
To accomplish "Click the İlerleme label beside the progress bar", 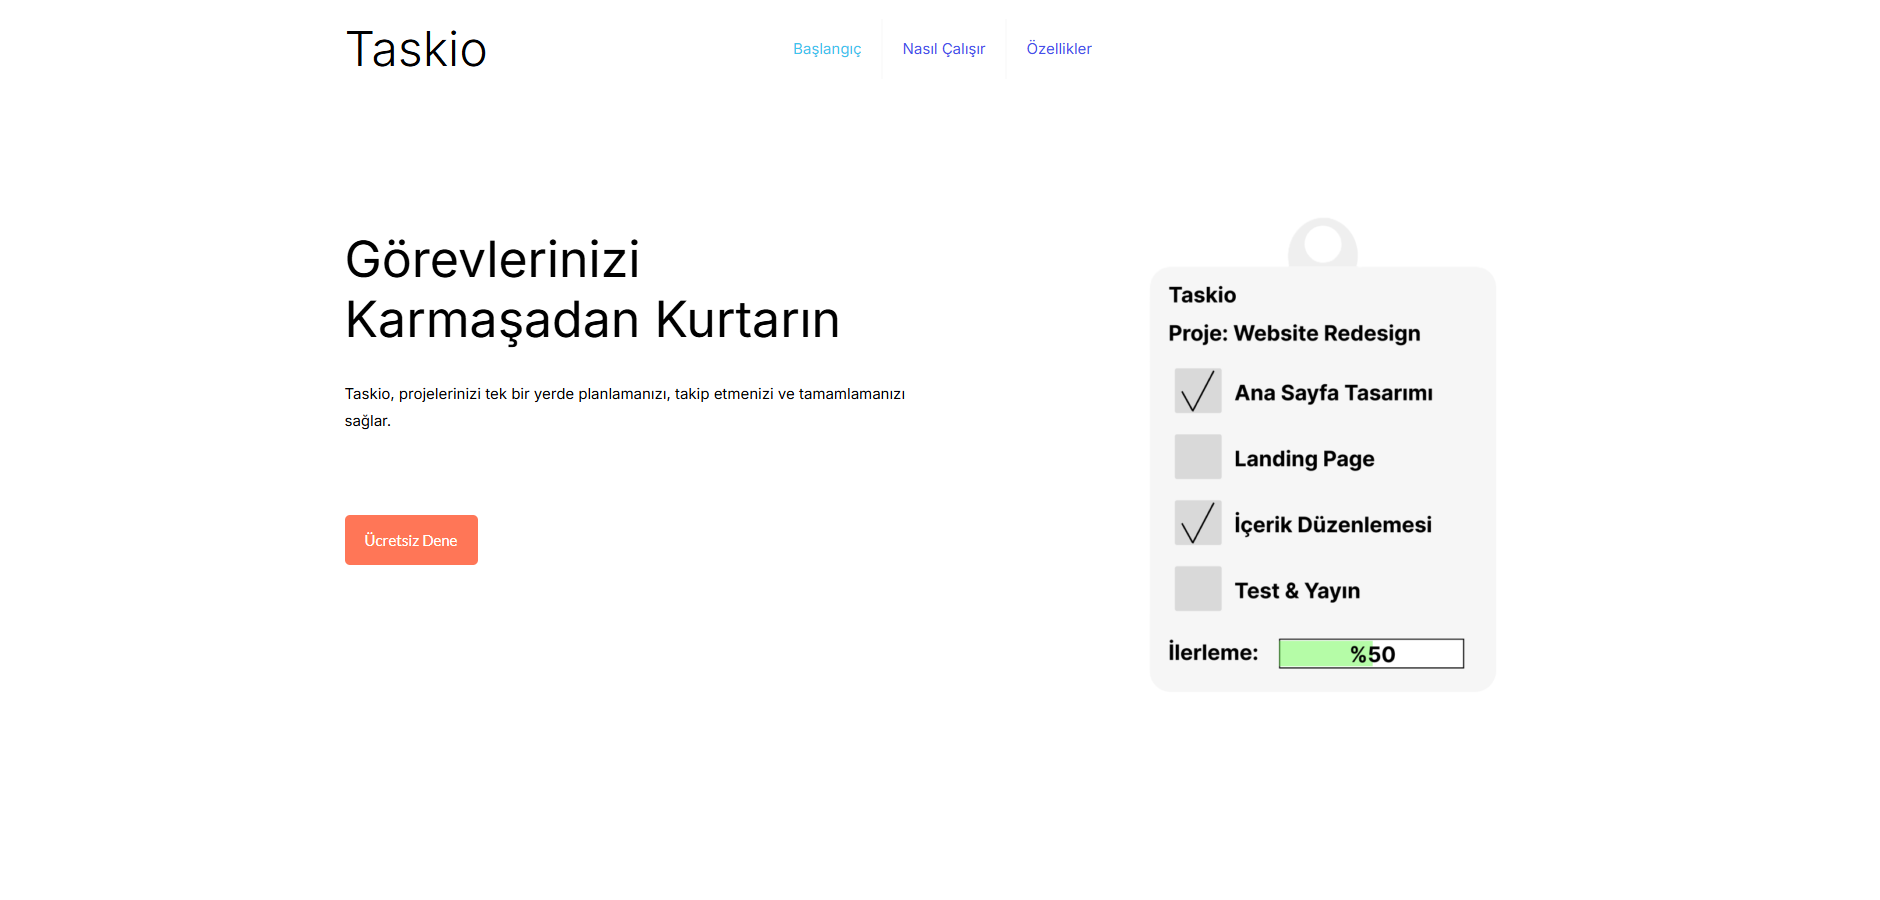I will pyautogui.click(x=1213, y=653).
